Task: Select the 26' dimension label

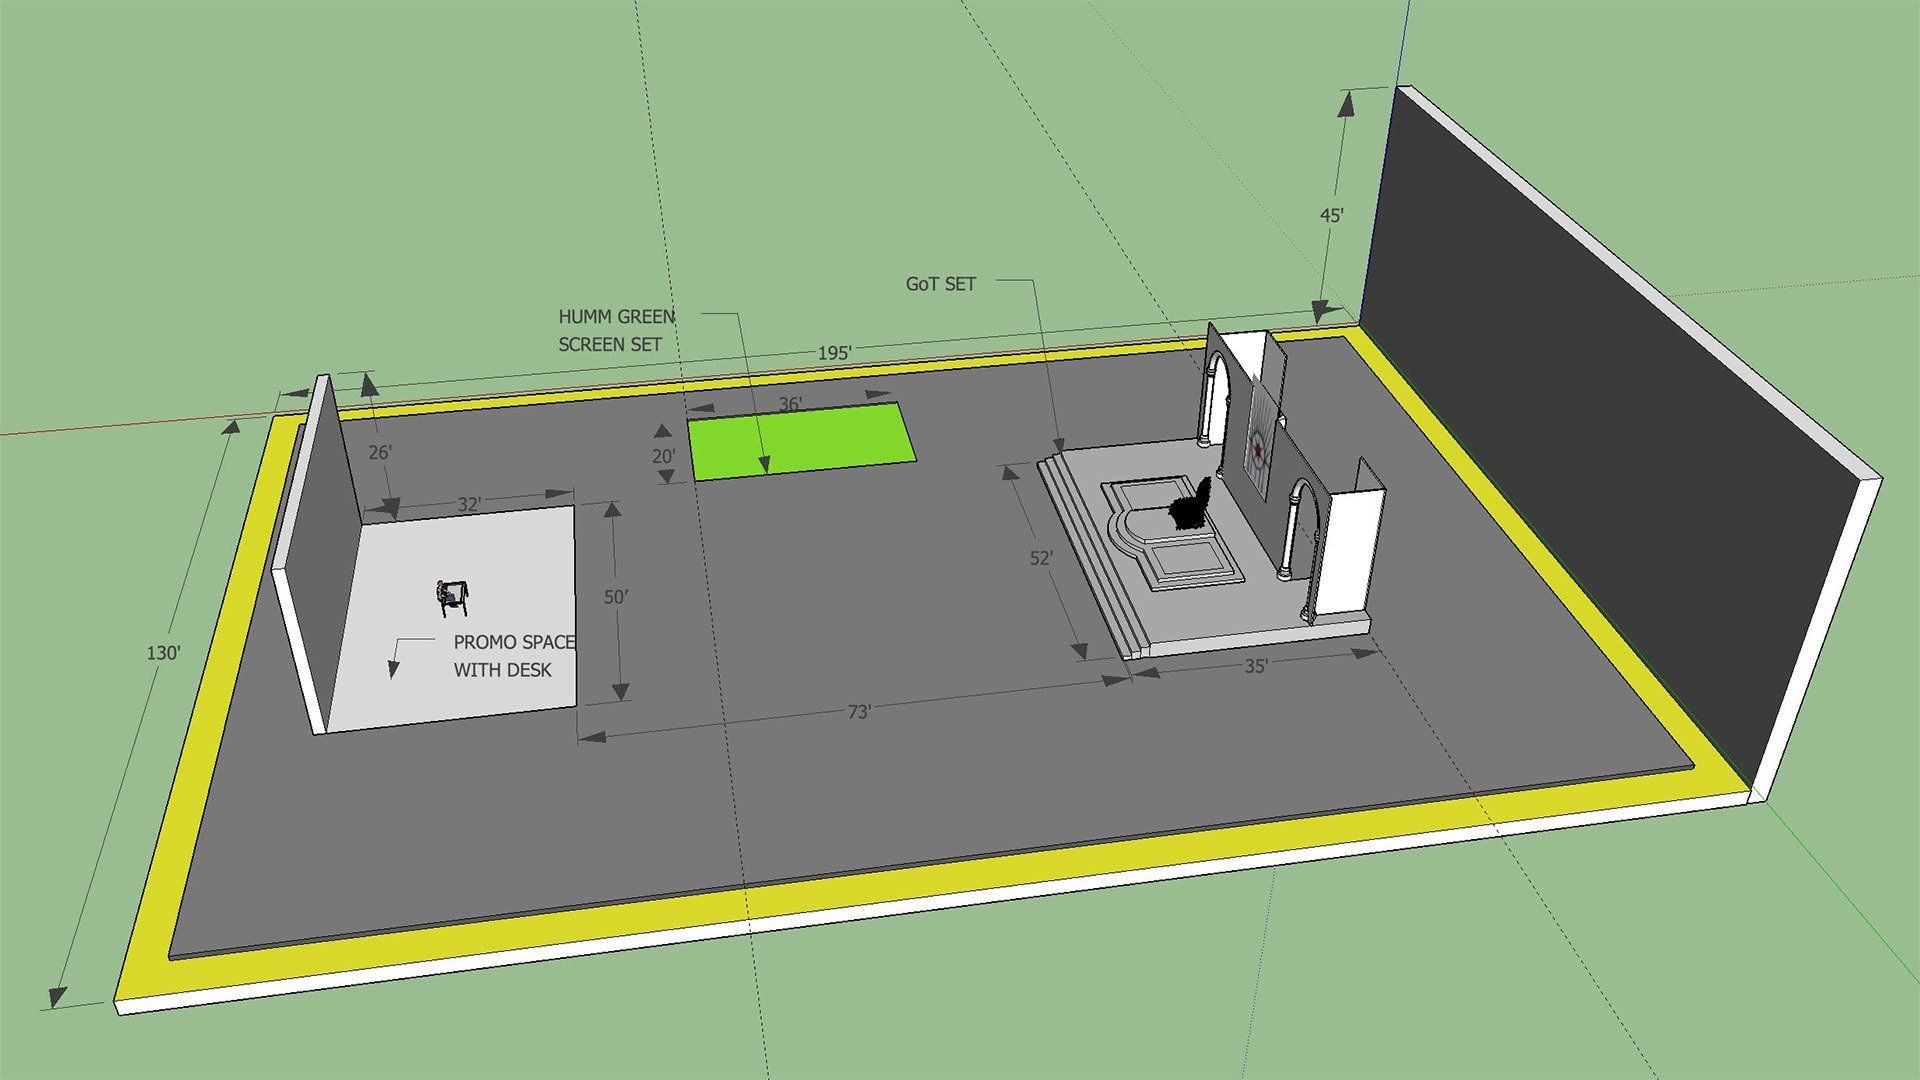Action: point(379,453)
